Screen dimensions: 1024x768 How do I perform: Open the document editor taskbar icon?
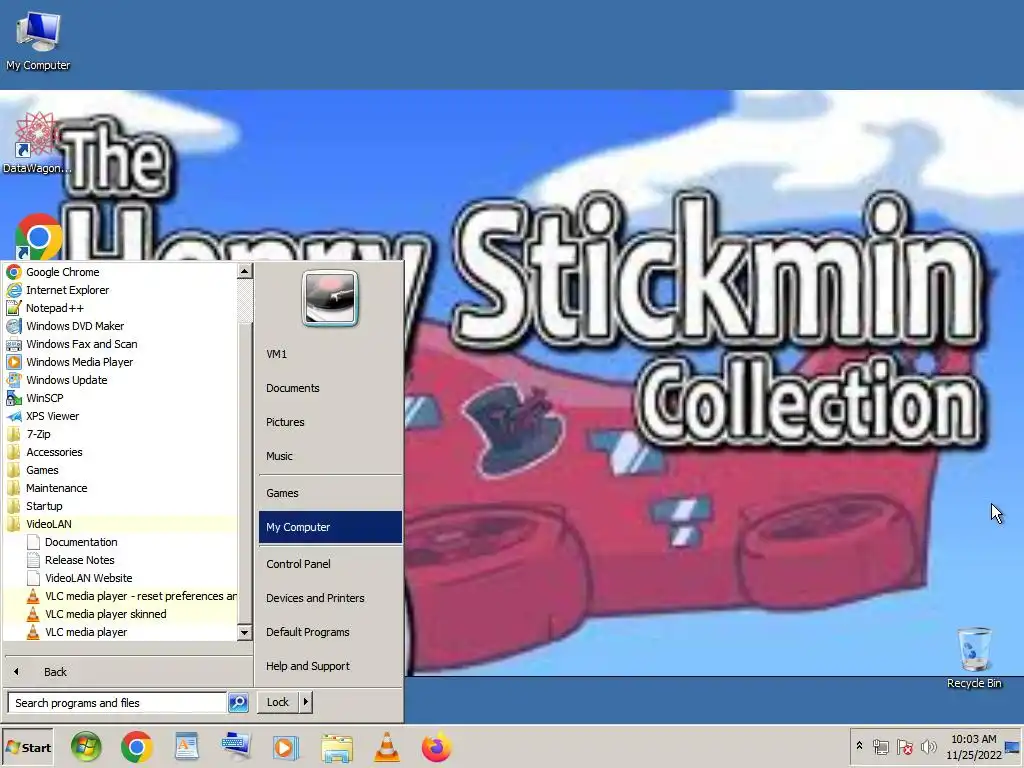tap(187, 748)
